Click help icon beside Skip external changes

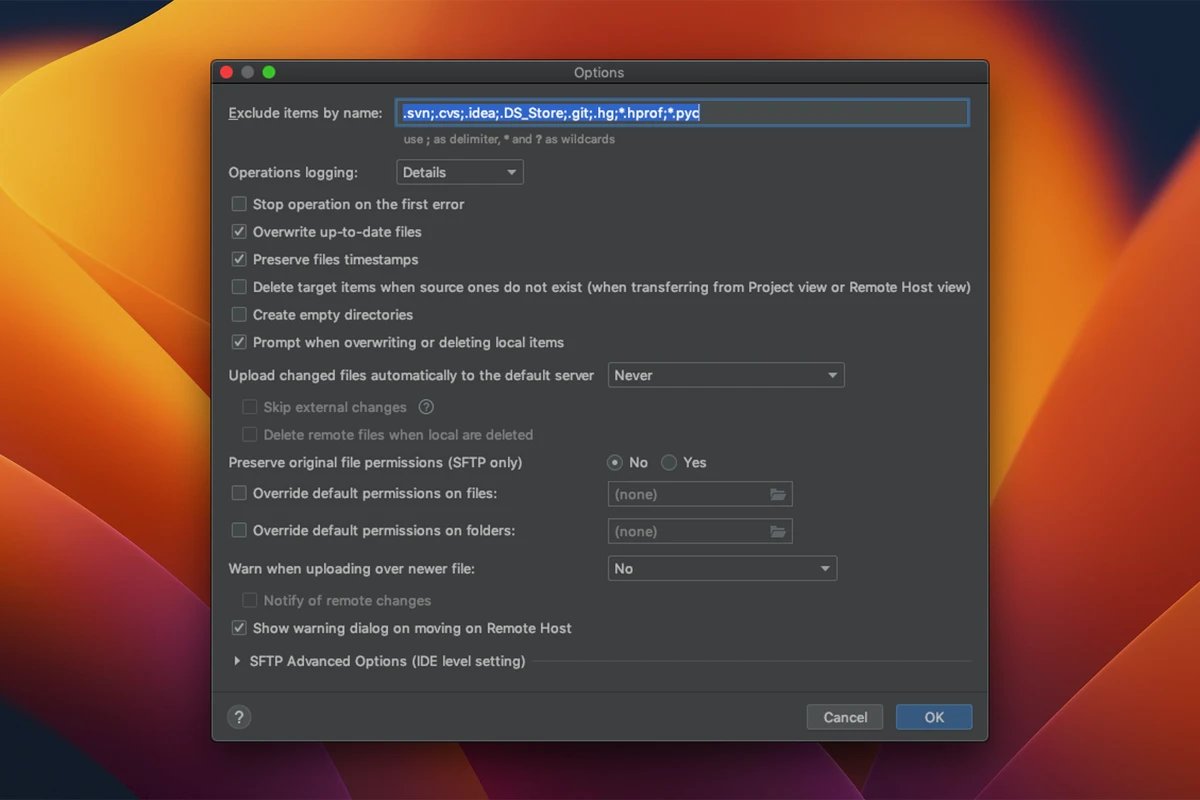(x=426, y=407)
